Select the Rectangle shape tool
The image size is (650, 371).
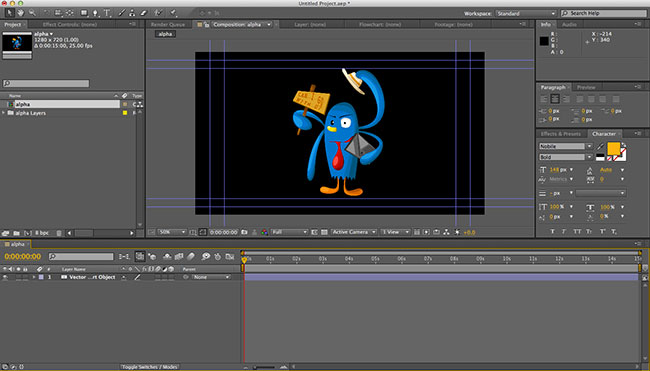[84, 13]
